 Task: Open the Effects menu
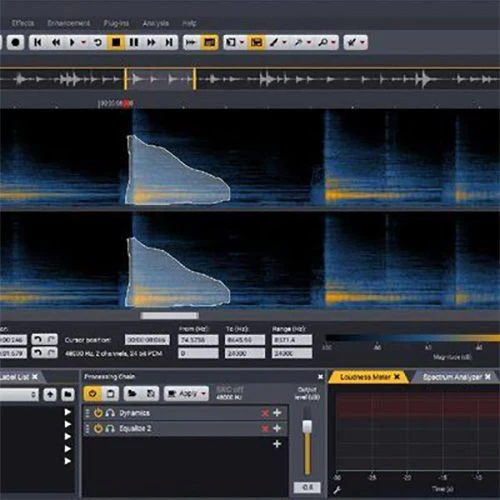[23, 23]
